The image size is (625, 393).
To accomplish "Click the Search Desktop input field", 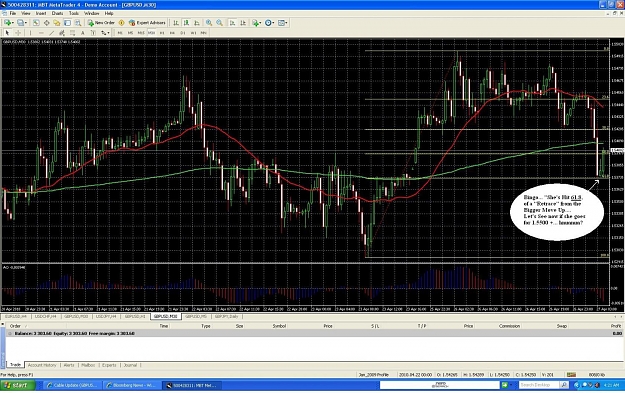I will (x=539, y=385).
